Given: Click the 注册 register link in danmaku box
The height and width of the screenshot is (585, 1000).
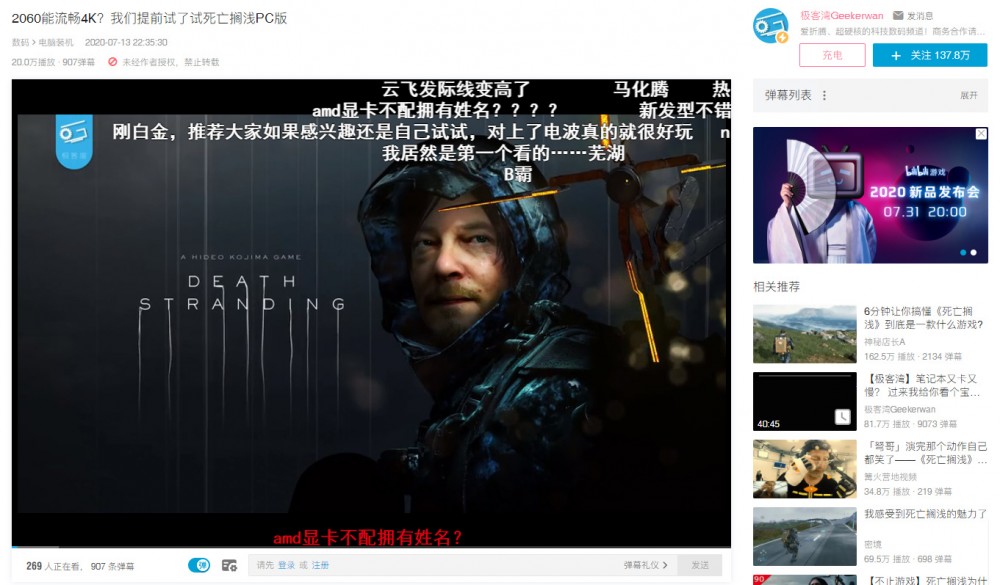Looking at the screenshot, I should click(320, 565).
